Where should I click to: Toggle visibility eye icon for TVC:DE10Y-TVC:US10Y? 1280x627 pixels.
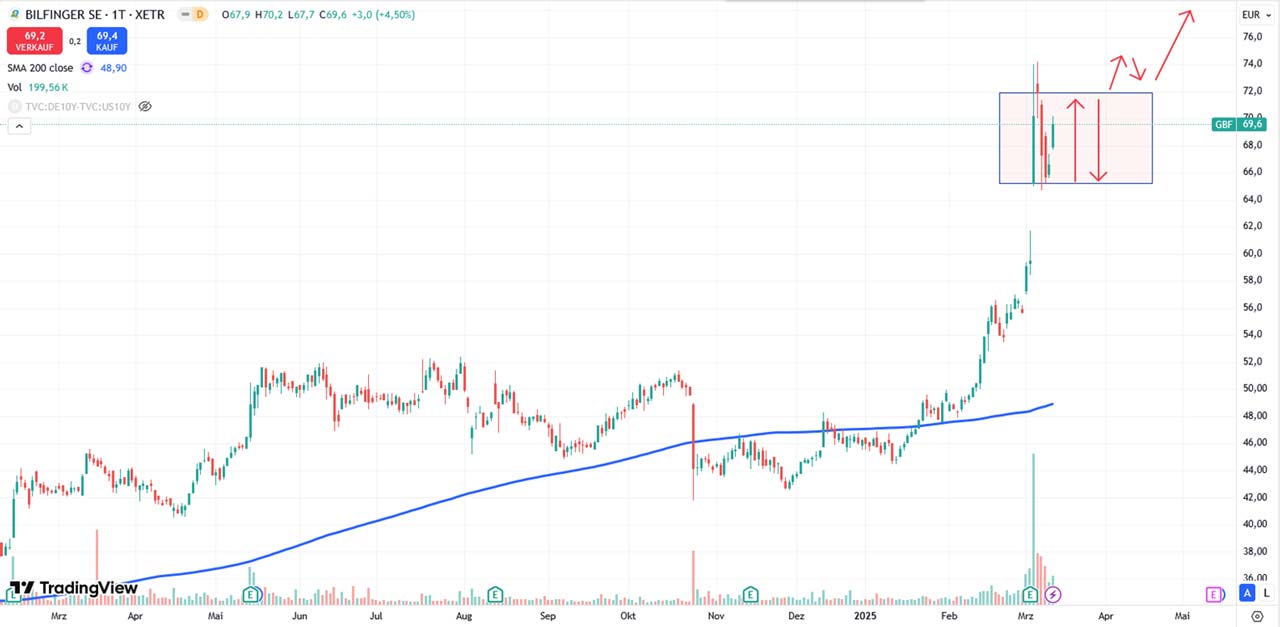[x=145, y=106]
